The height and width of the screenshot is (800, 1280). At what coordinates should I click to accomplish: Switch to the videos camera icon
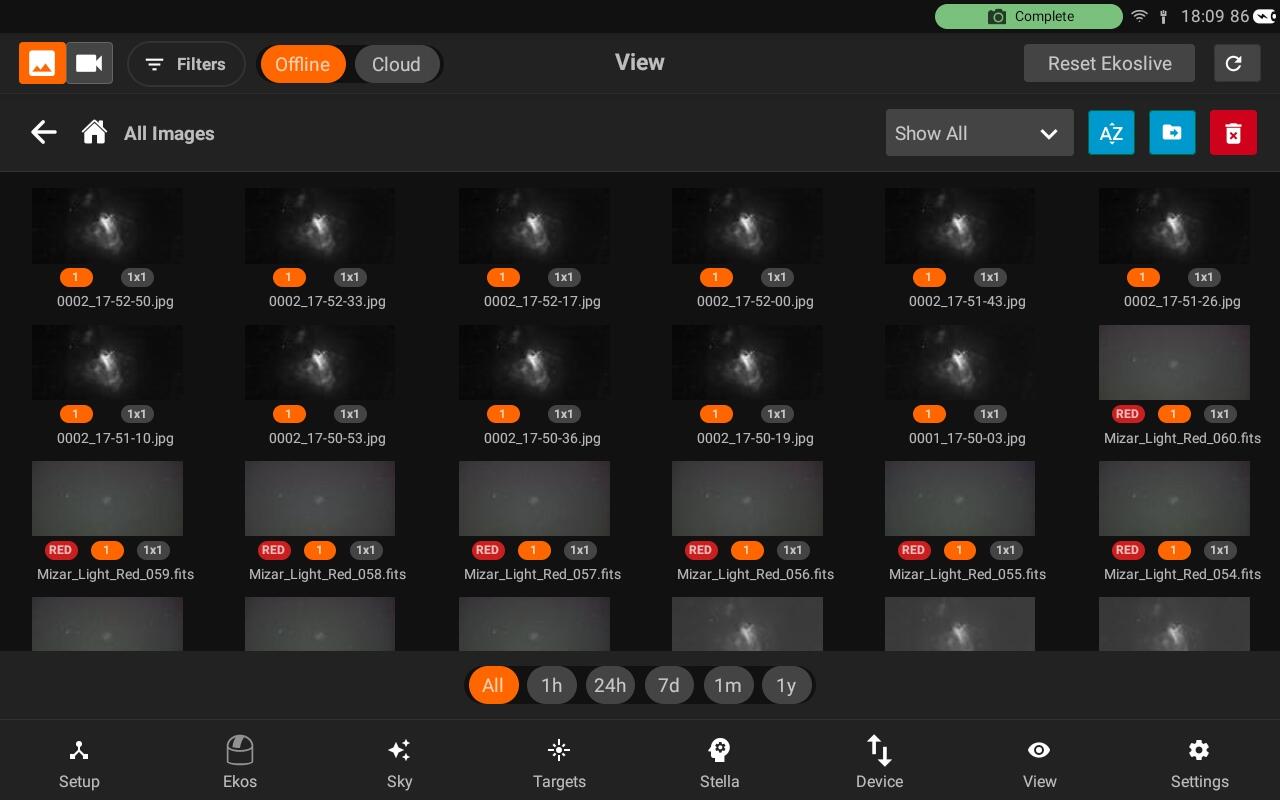[x=89, y=63]
